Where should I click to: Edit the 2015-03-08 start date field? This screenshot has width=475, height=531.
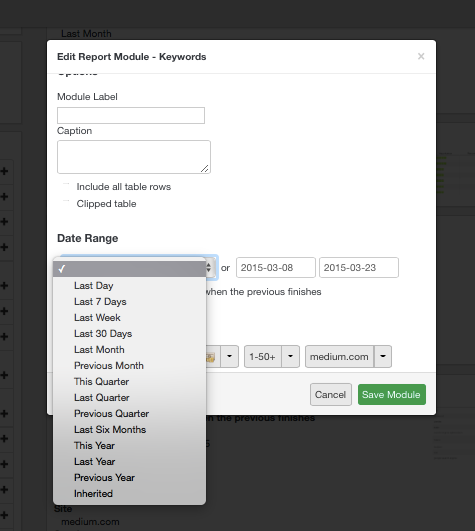click(276, 268)
